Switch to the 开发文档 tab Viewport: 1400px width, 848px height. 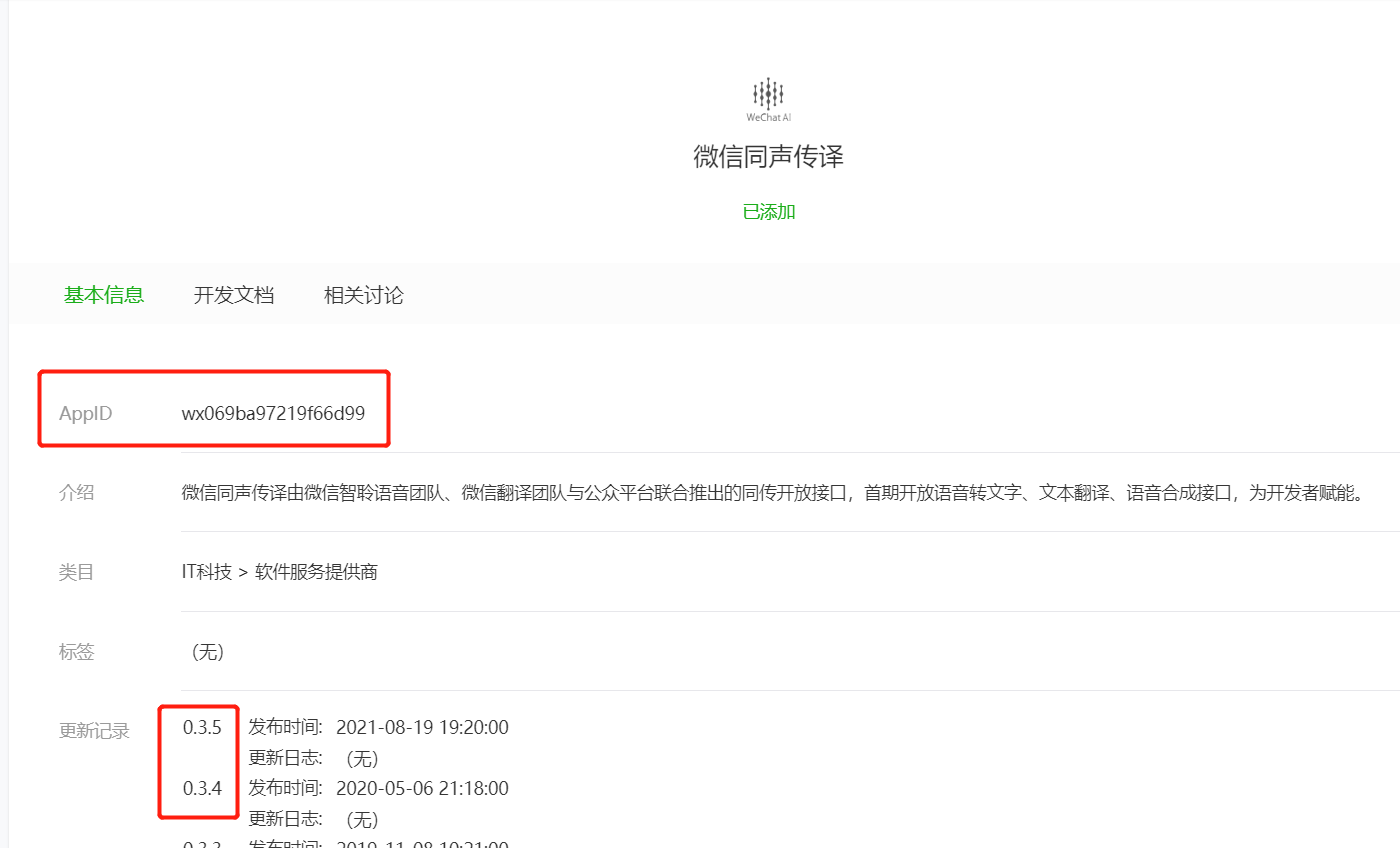click(x=234, y=295)
